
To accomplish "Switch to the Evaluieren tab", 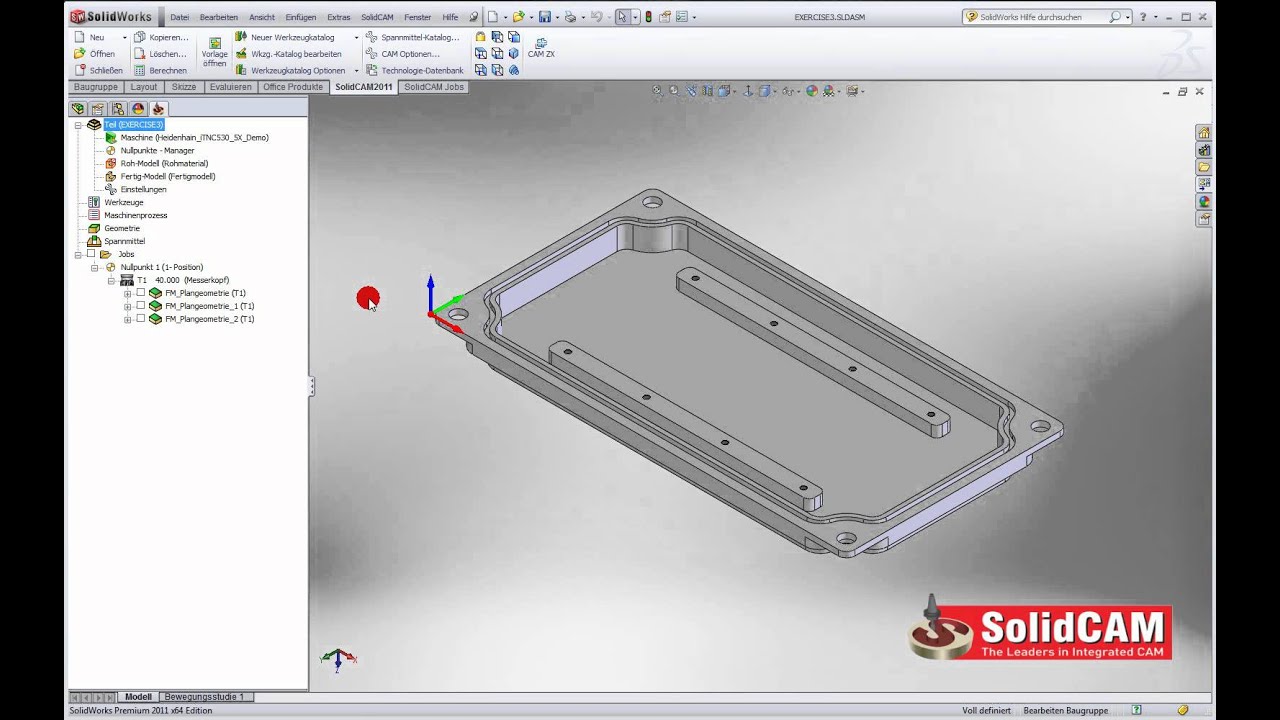I will tap(231, 87).
